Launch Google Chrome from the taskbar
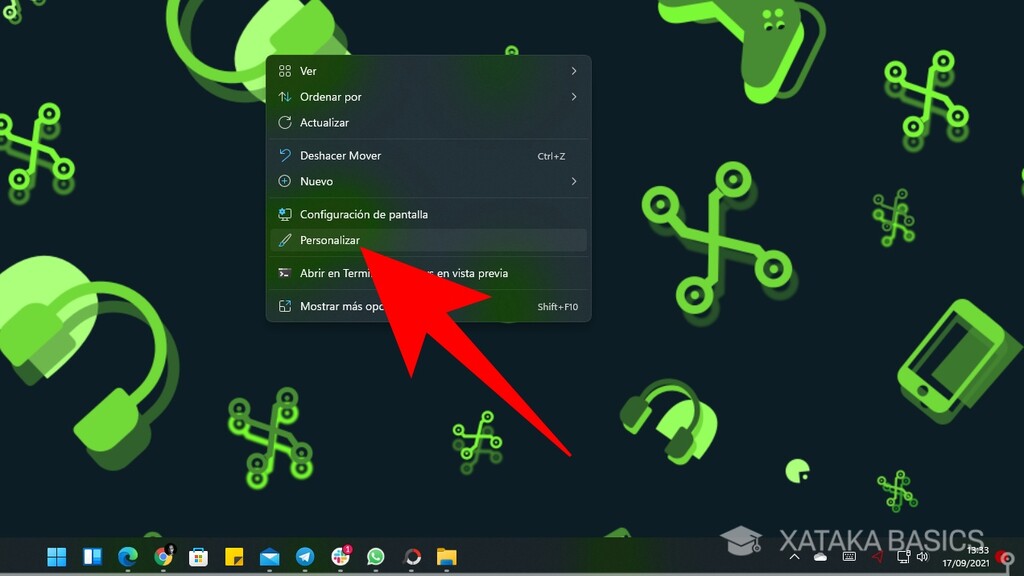 (163, 556)
